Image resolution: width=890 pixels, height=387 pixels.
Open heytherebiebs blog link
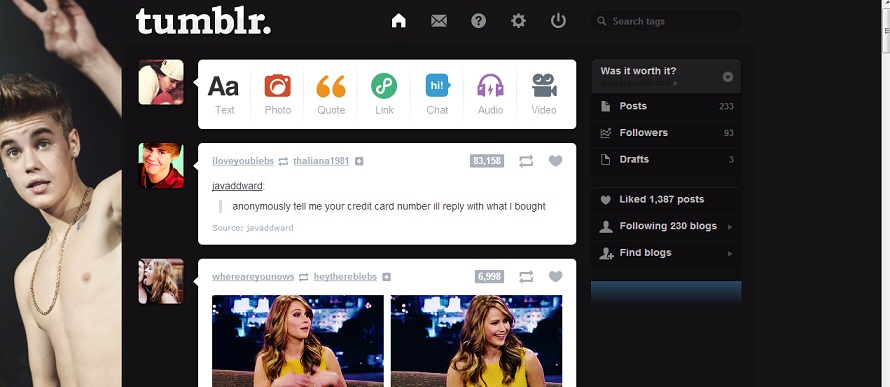point(345,277)
